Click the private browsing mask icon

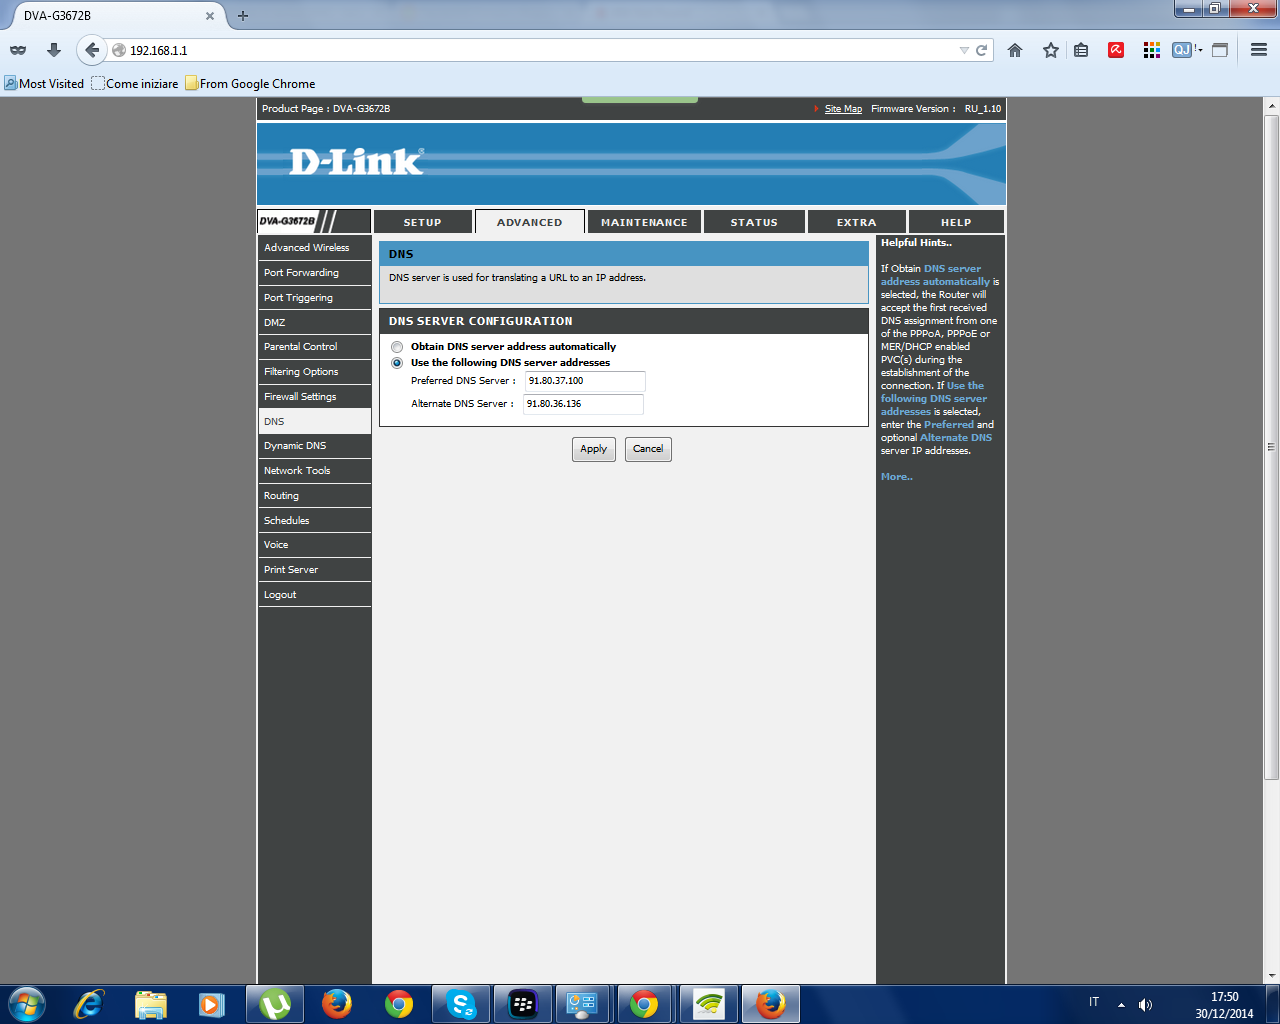(18, 50)
